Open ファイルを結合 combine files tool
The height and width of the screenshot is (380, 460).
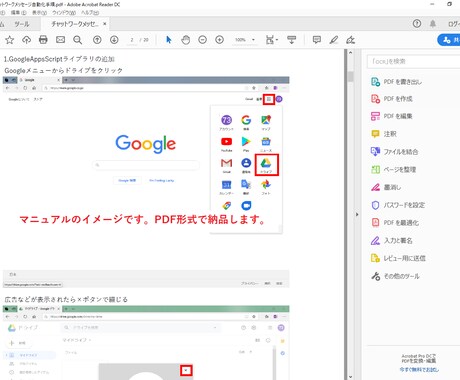point(394,152)
